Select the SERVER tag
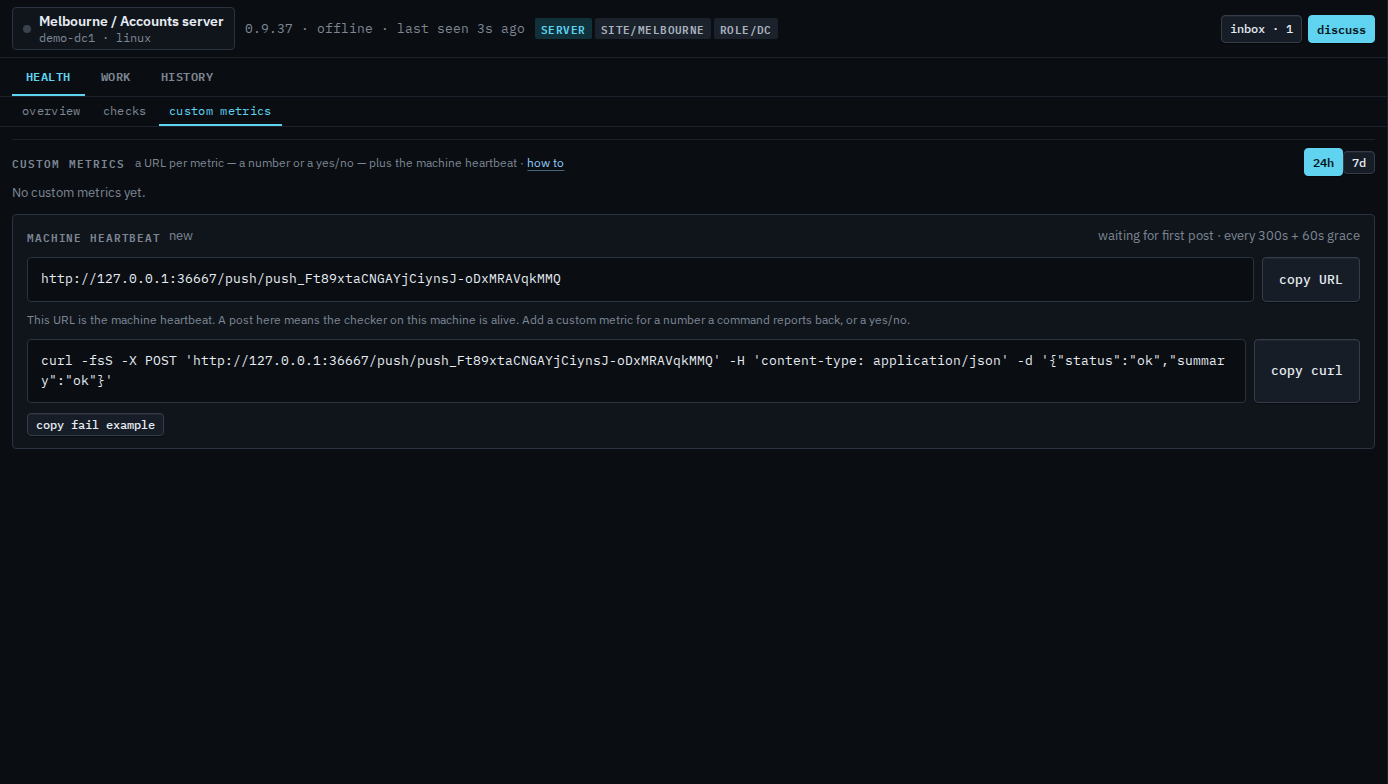The width and height of the screenshot is (1388, 784). (563, 29)
